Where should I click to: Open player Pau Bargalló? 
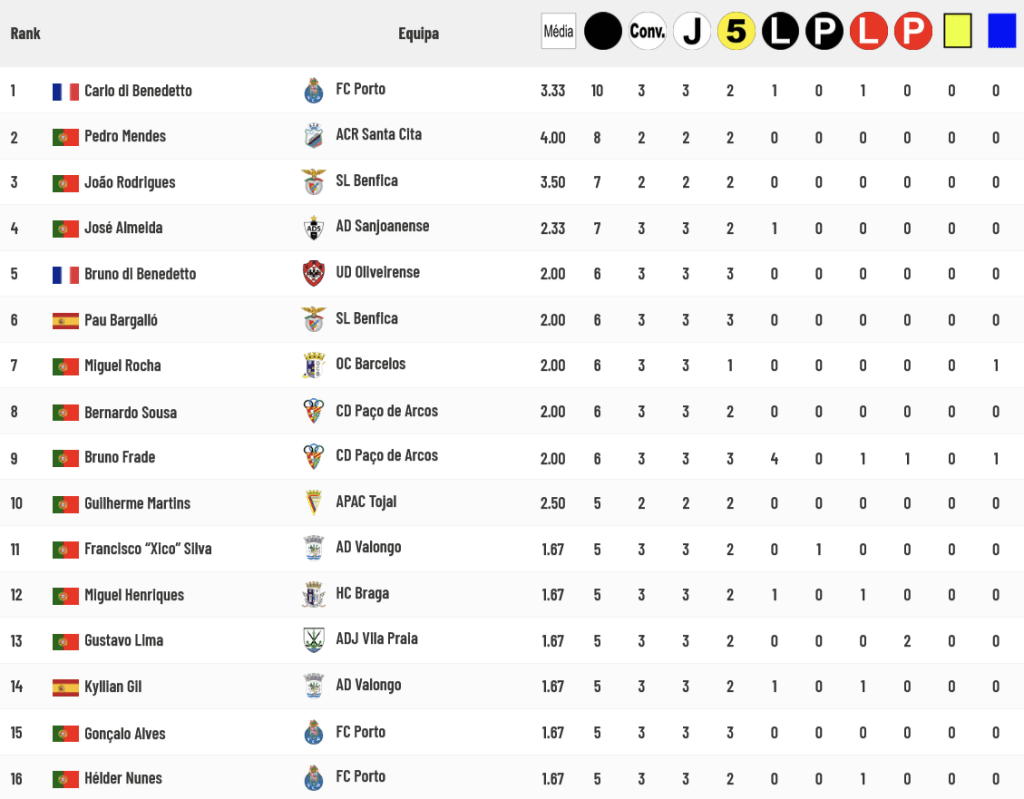(121, 320)
